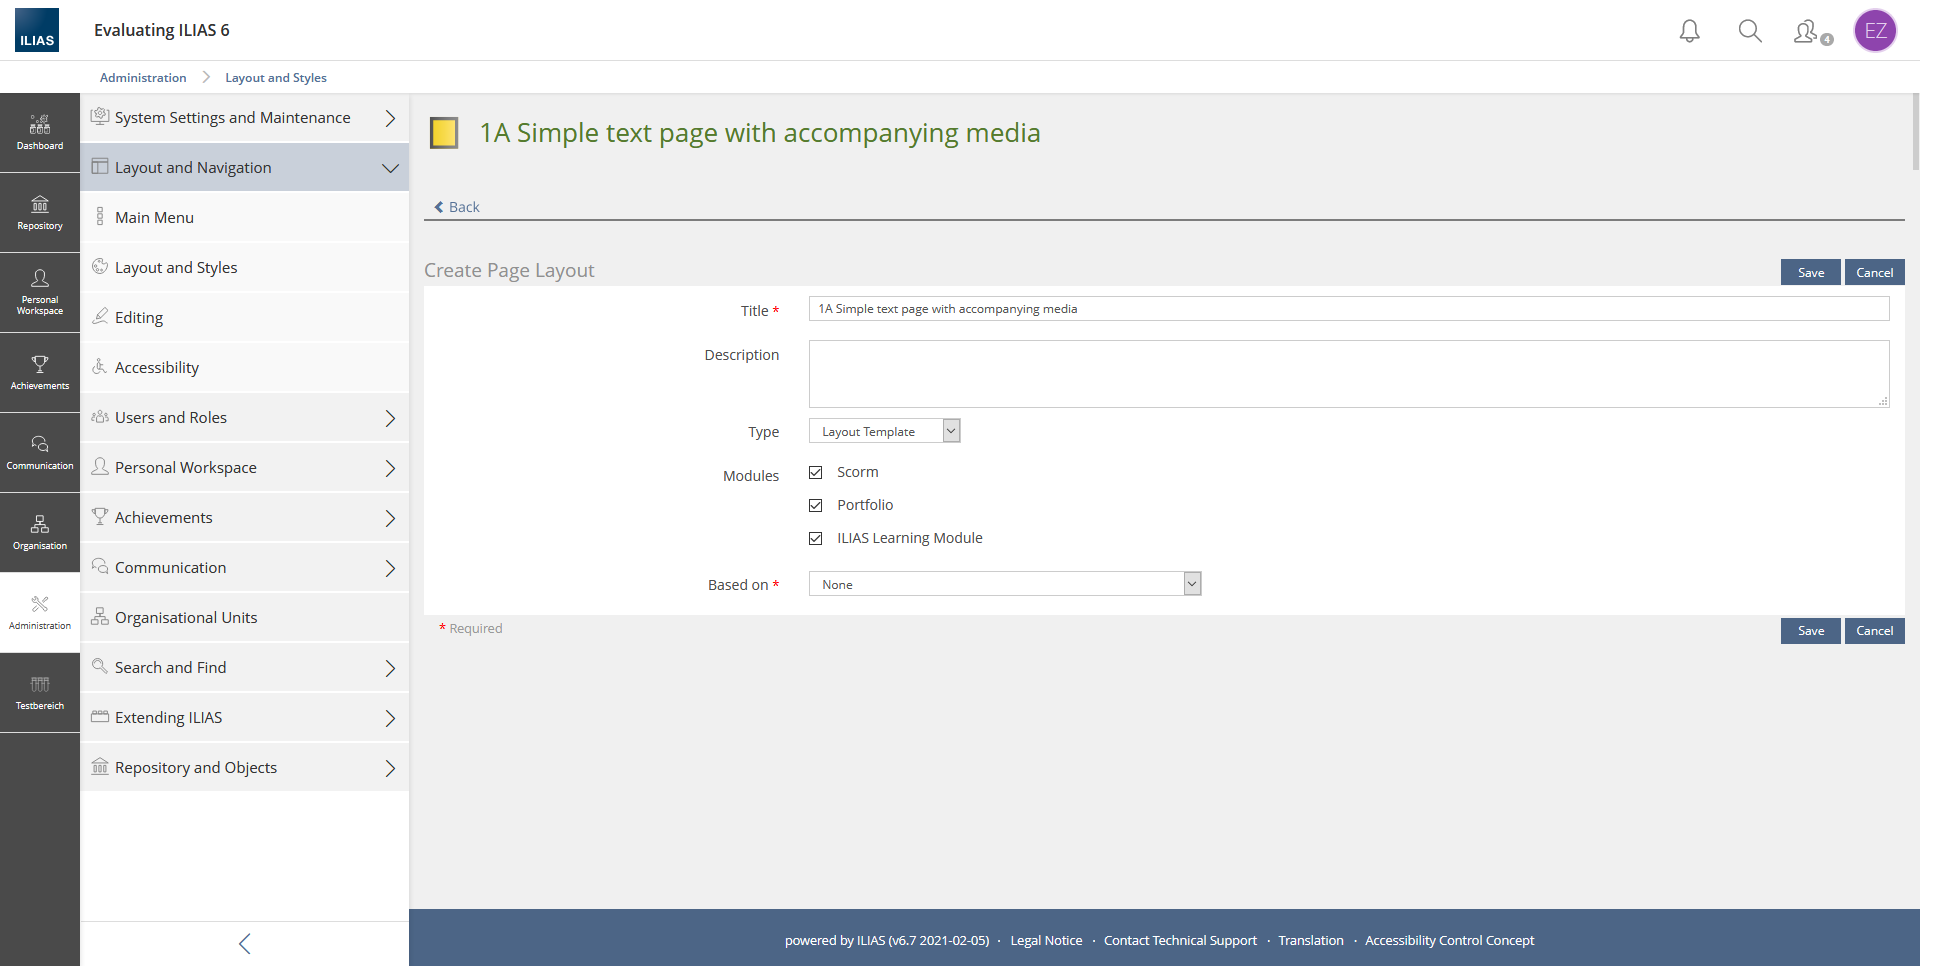The height and width of the screenshot is (966, 1956).
Task: Click the search magnifier icon
Action: [1749, 31]
